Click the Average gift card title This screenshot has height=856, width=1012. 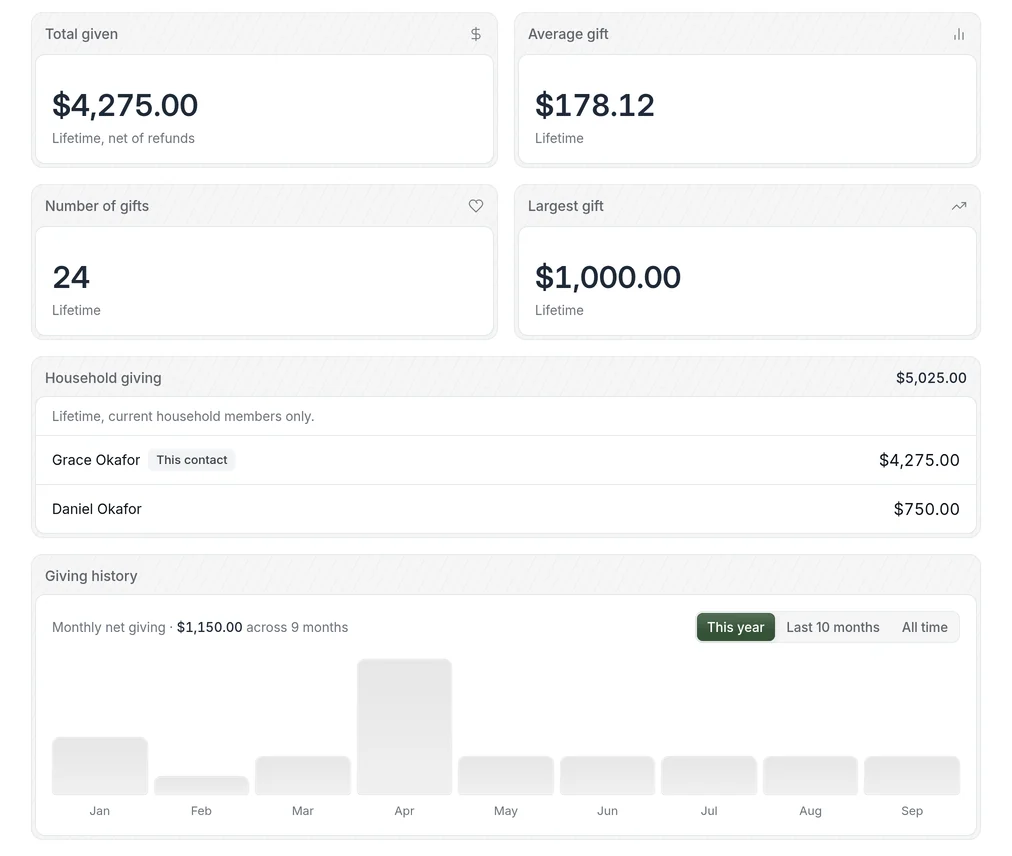568,34
